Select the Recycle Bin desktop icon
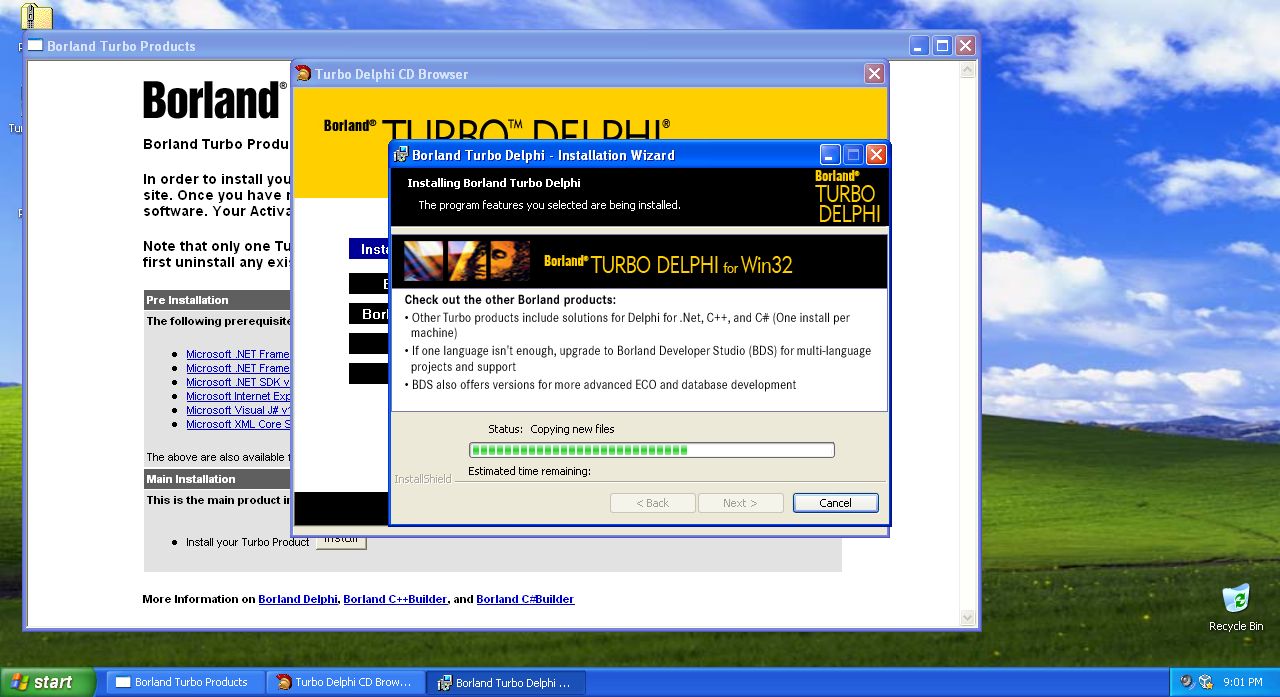1280x697 pixels. (x=1236, y=607)
